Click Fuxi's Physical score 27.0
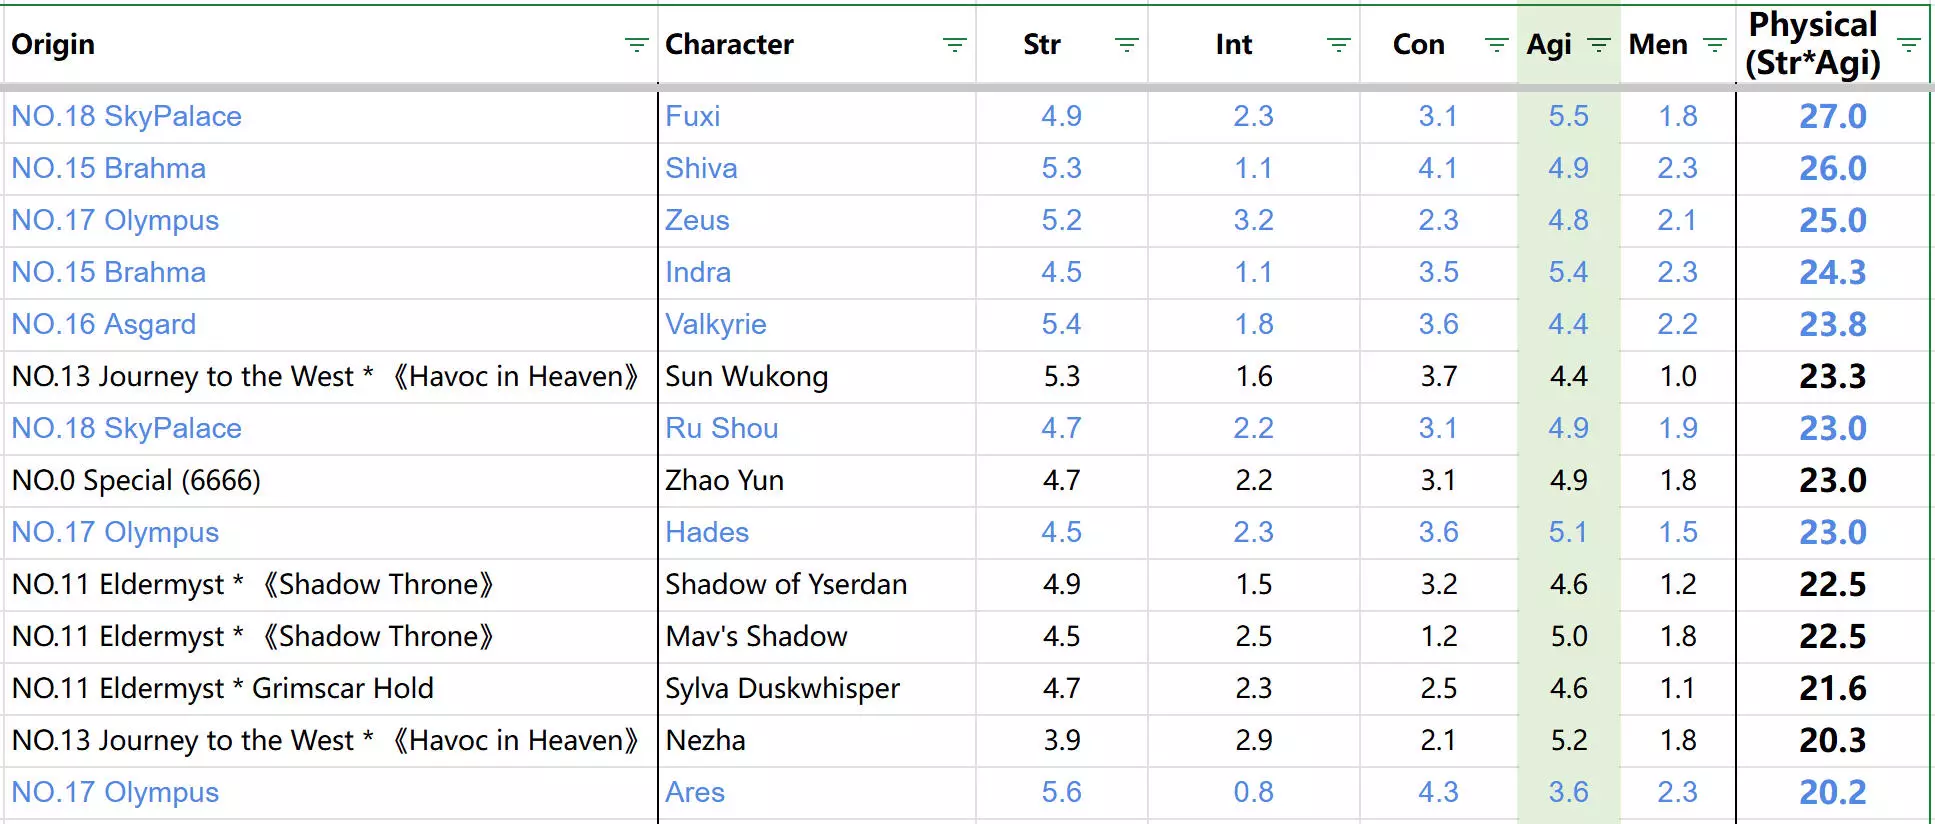Image resolution: width=1935 pixels, height=824 pixels. pos(1832,116)
